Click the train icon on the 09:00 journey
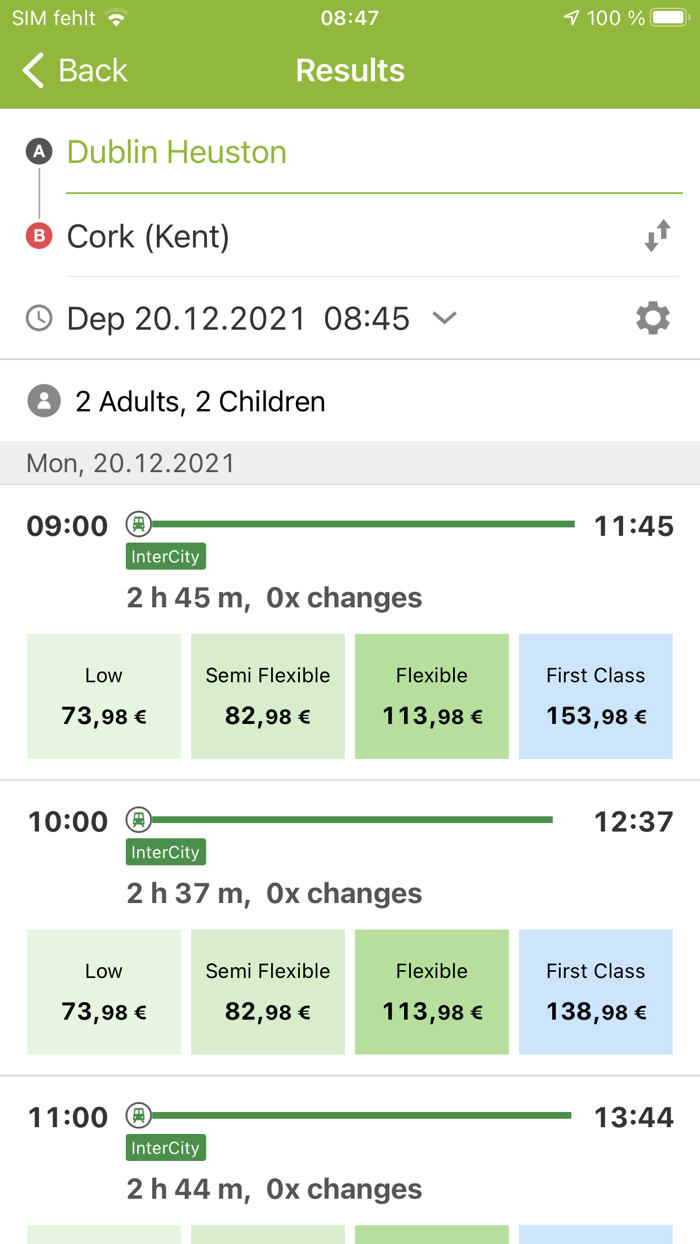Screen dimensions: 700x1244 [x=138, y=523]
